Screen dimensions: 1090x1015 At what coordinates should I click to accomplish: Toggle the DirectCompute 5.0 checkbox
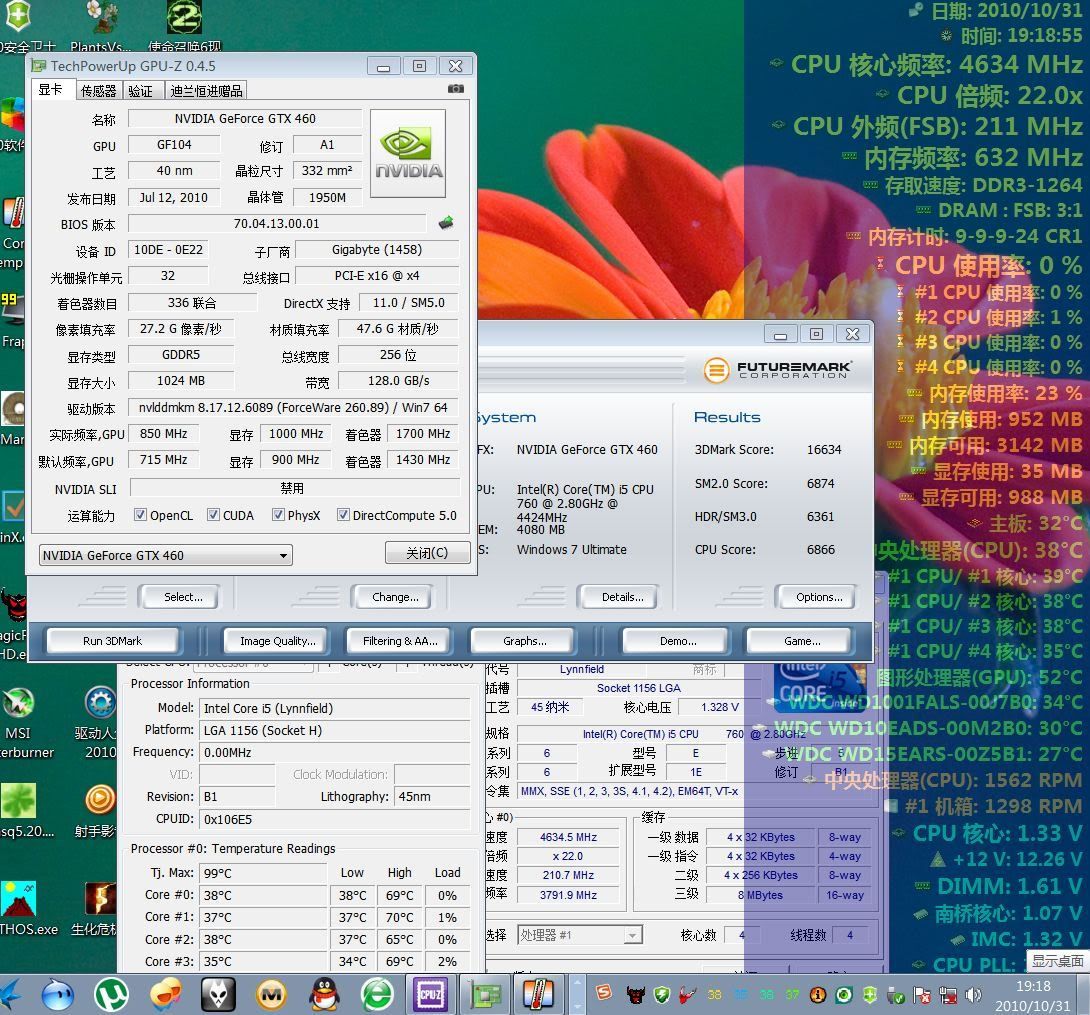click(343, 515)
